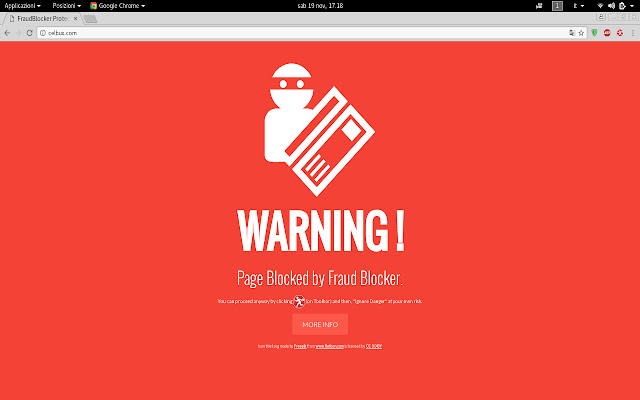Screen dimensions: 640x400
Task: Open the green shield extension
Action: (594, 33)
